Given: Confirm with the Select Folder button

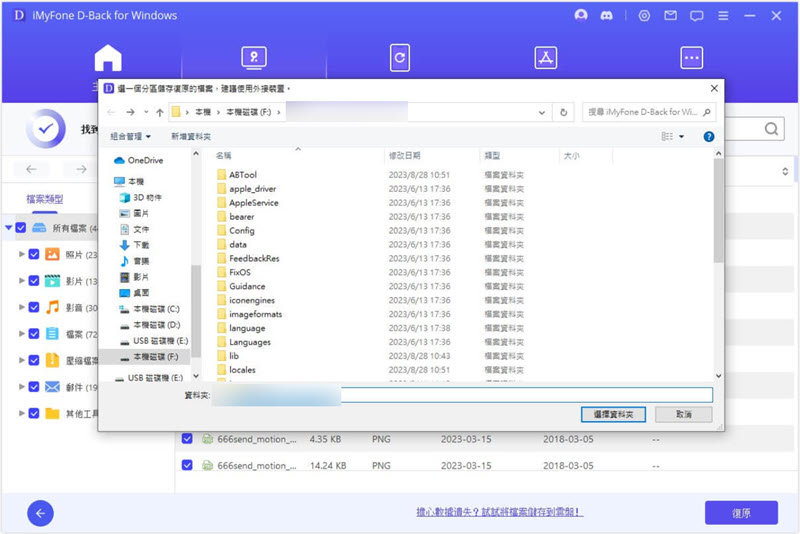Looking at the screenshot, I should click(x=613, y=415).
